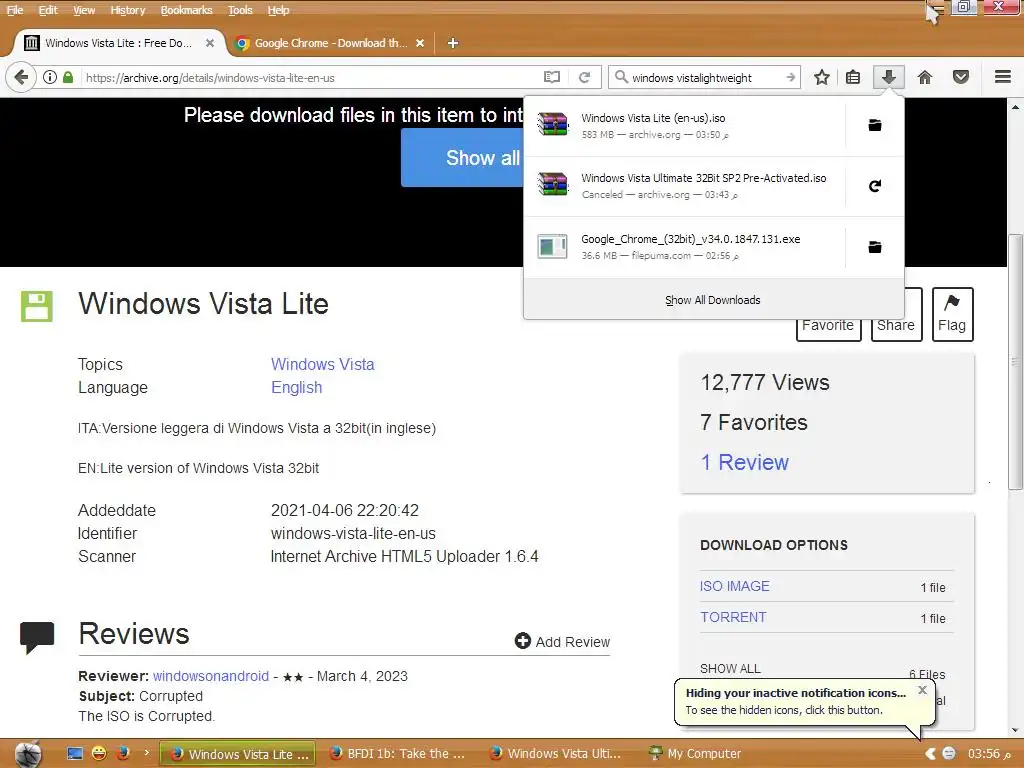The width and height of the screenshot is (1024, 768).
Task: Open the Start menu button
Action: coord(28,754)
